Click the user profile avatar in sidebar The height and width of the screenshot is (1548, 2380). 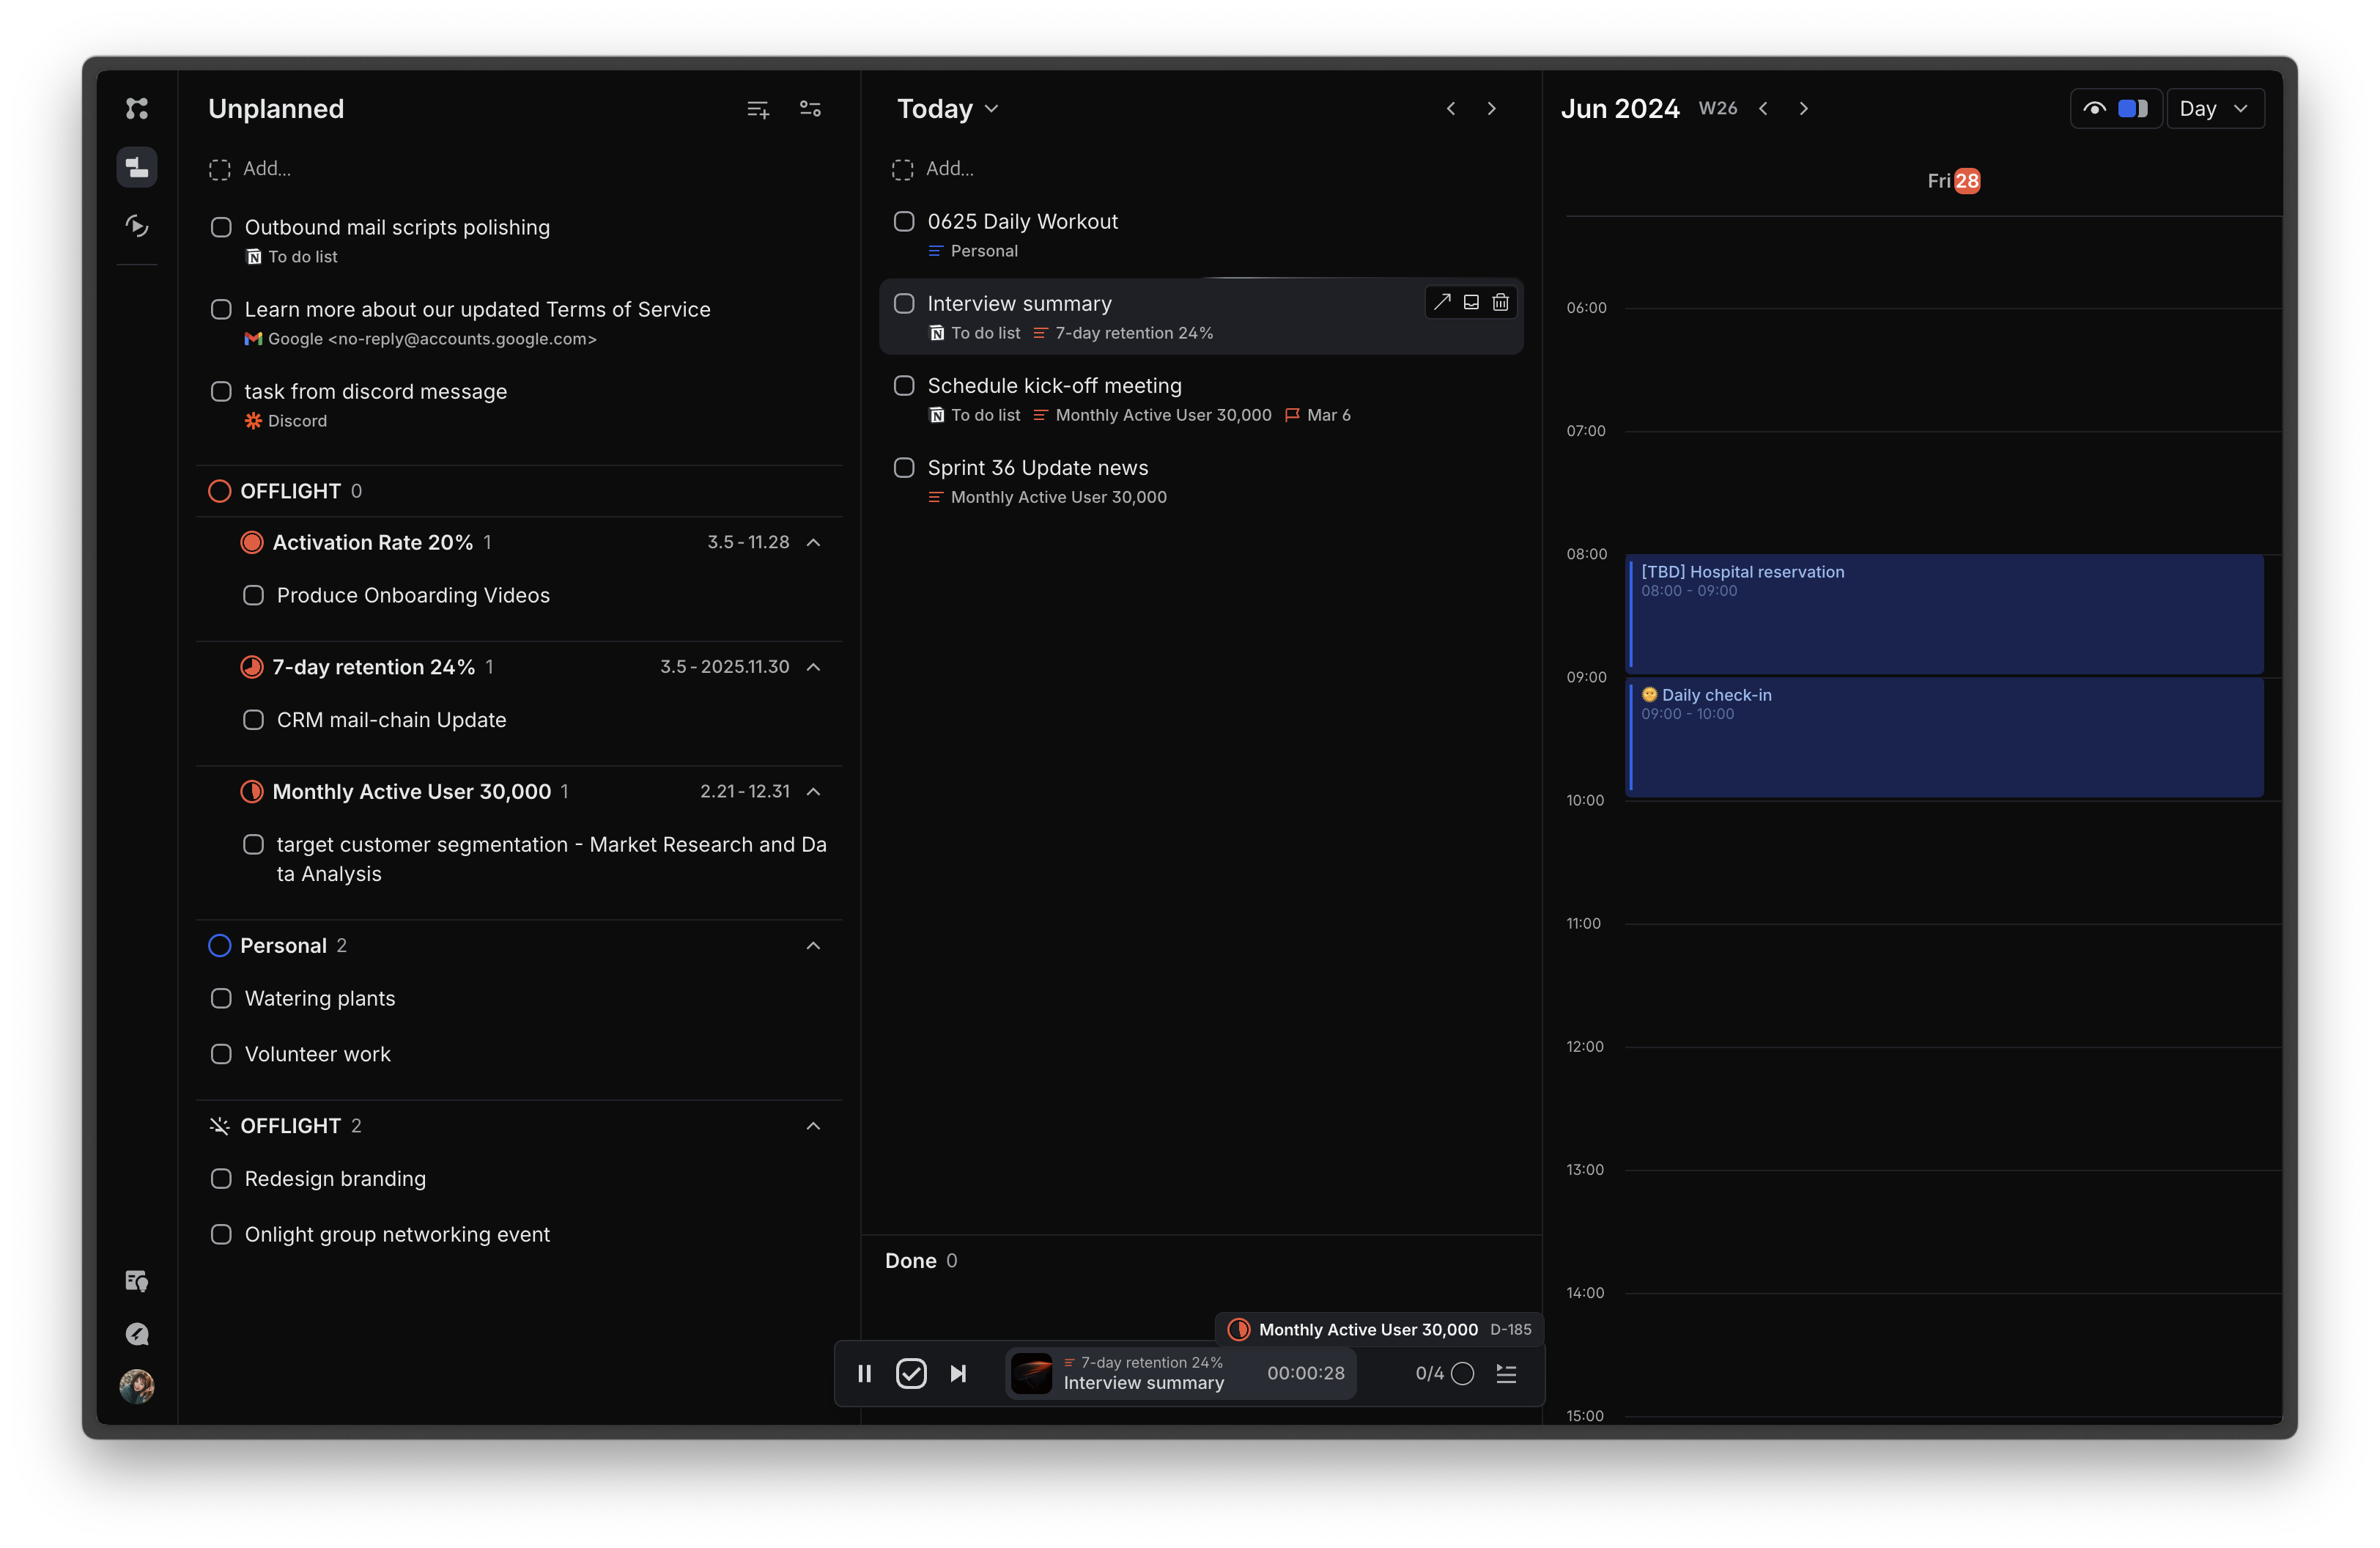tap(137, 1386)
